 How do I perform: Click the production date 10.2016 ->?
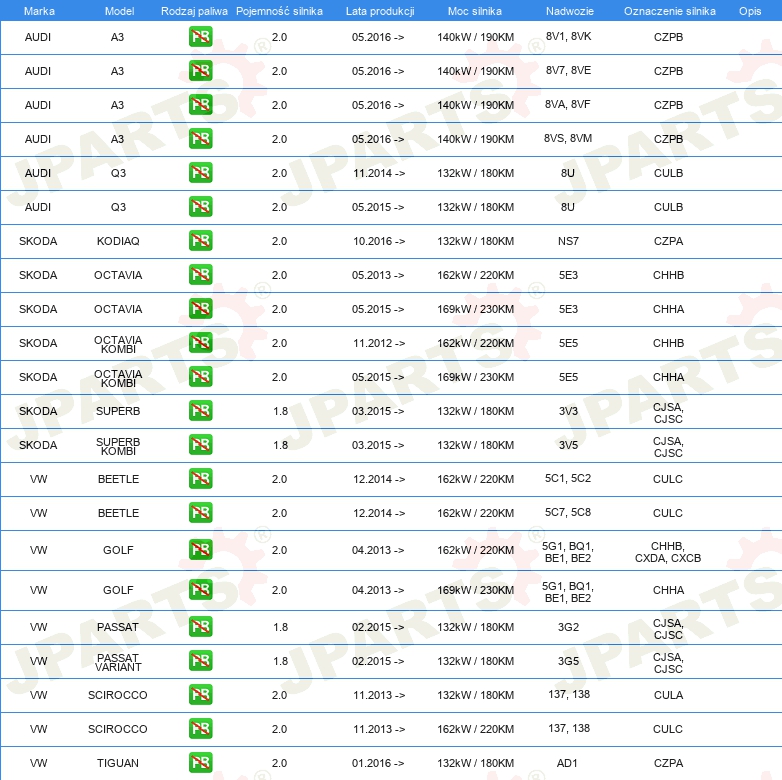point(379,241)
